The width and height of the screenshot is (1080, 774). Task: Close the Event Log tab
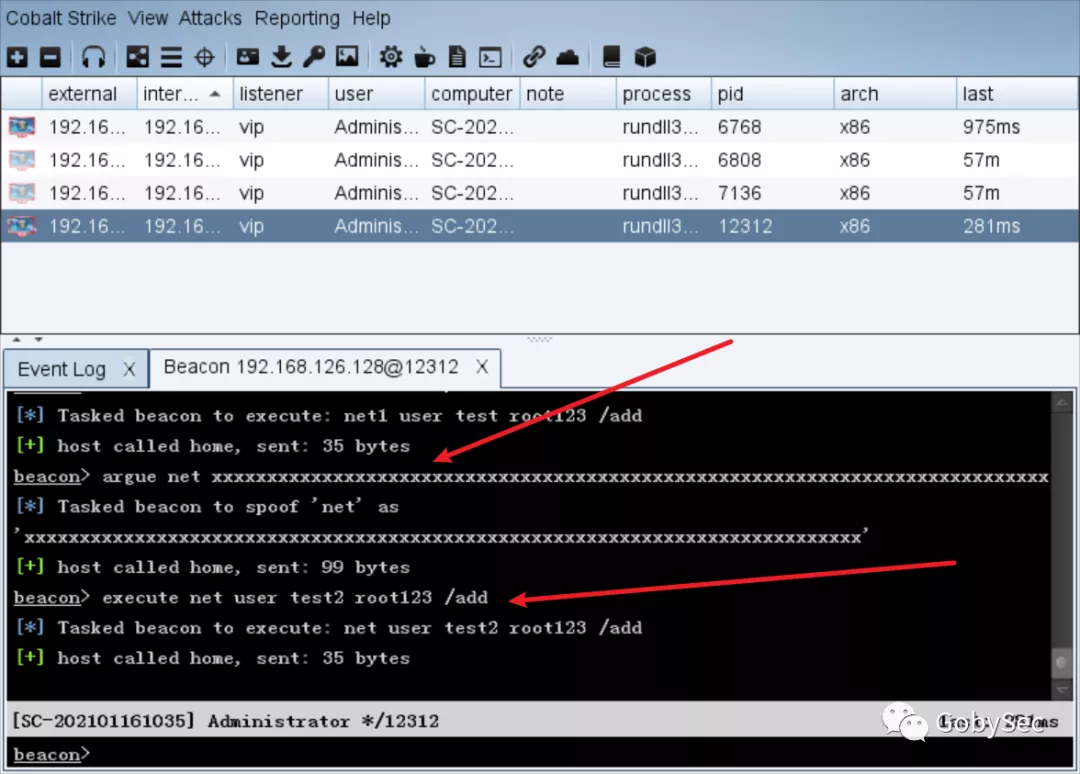(129, 370)
